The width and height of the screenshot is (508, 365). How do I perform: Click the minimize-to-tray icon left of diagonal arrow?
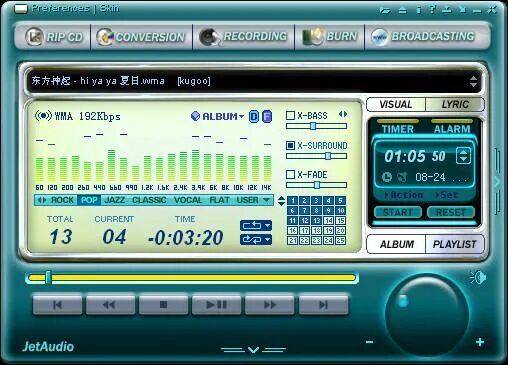(x=447, y=10)
